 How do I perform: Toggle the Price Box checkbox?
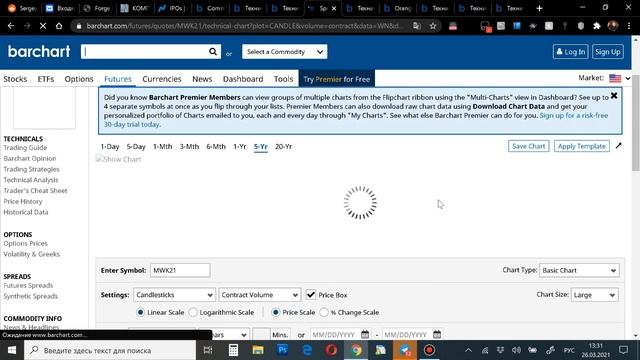coord(311,294)
